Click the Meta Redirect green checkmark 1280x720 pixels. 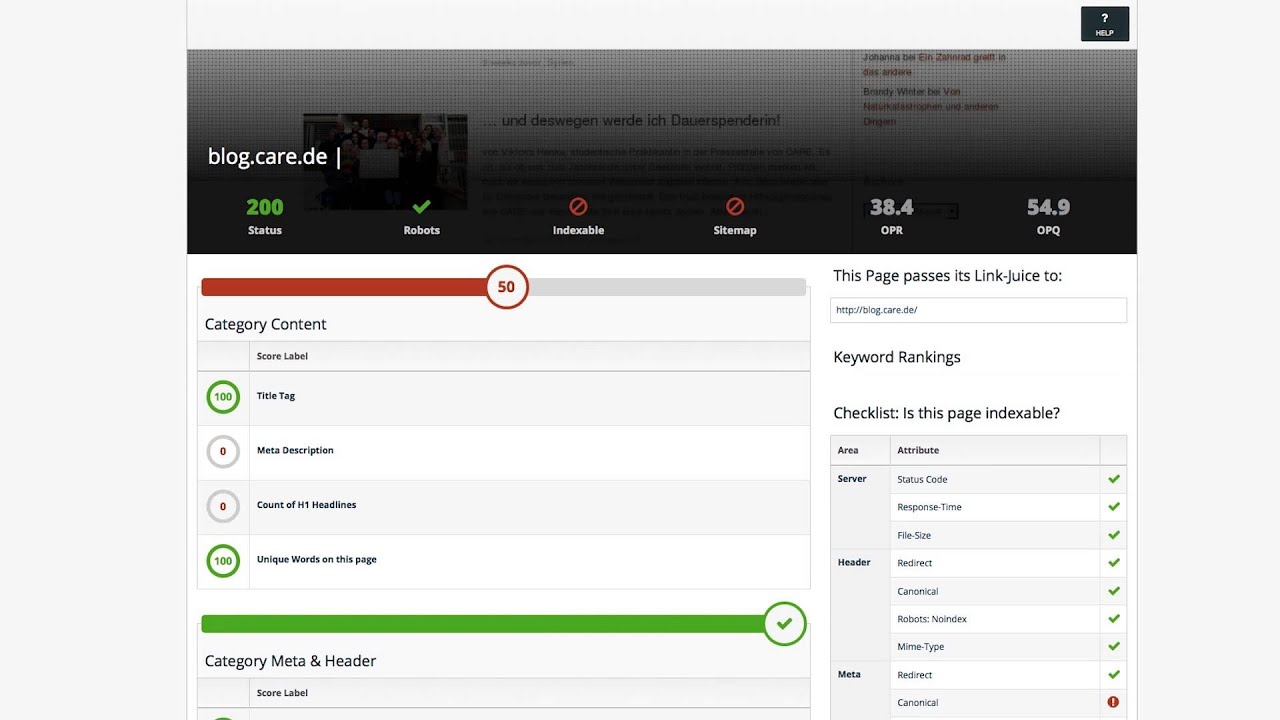tap(1113, 675)
